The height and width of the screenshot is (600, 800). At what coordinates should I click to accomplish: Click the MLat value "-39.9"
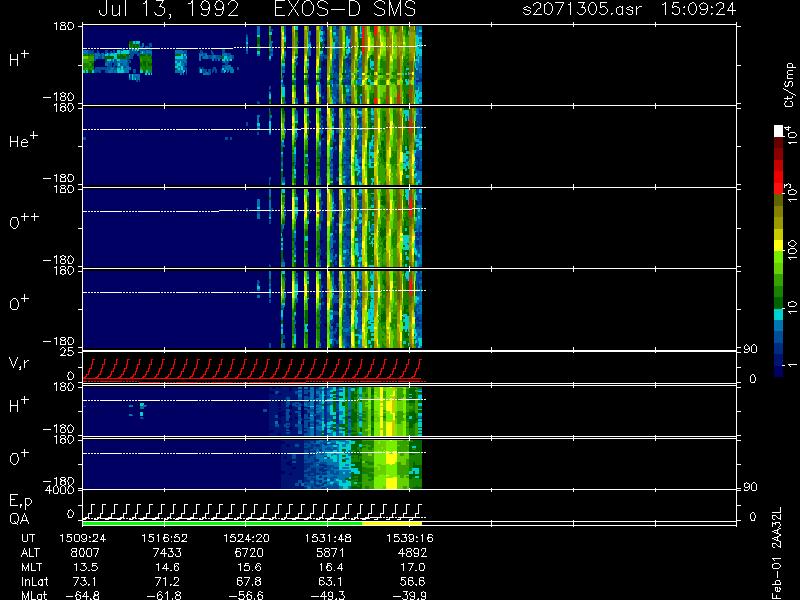tap(410, 595)
